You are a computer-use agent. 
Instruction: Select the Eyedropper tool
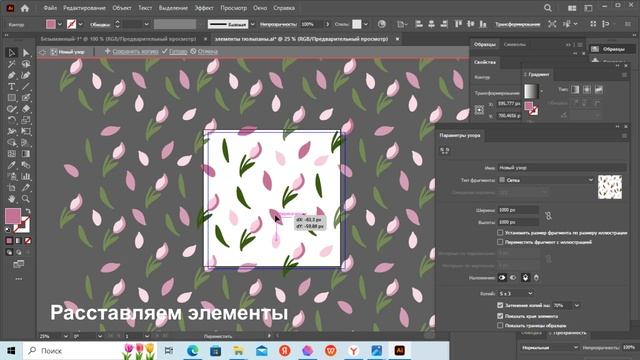click(x=11, y=165)
